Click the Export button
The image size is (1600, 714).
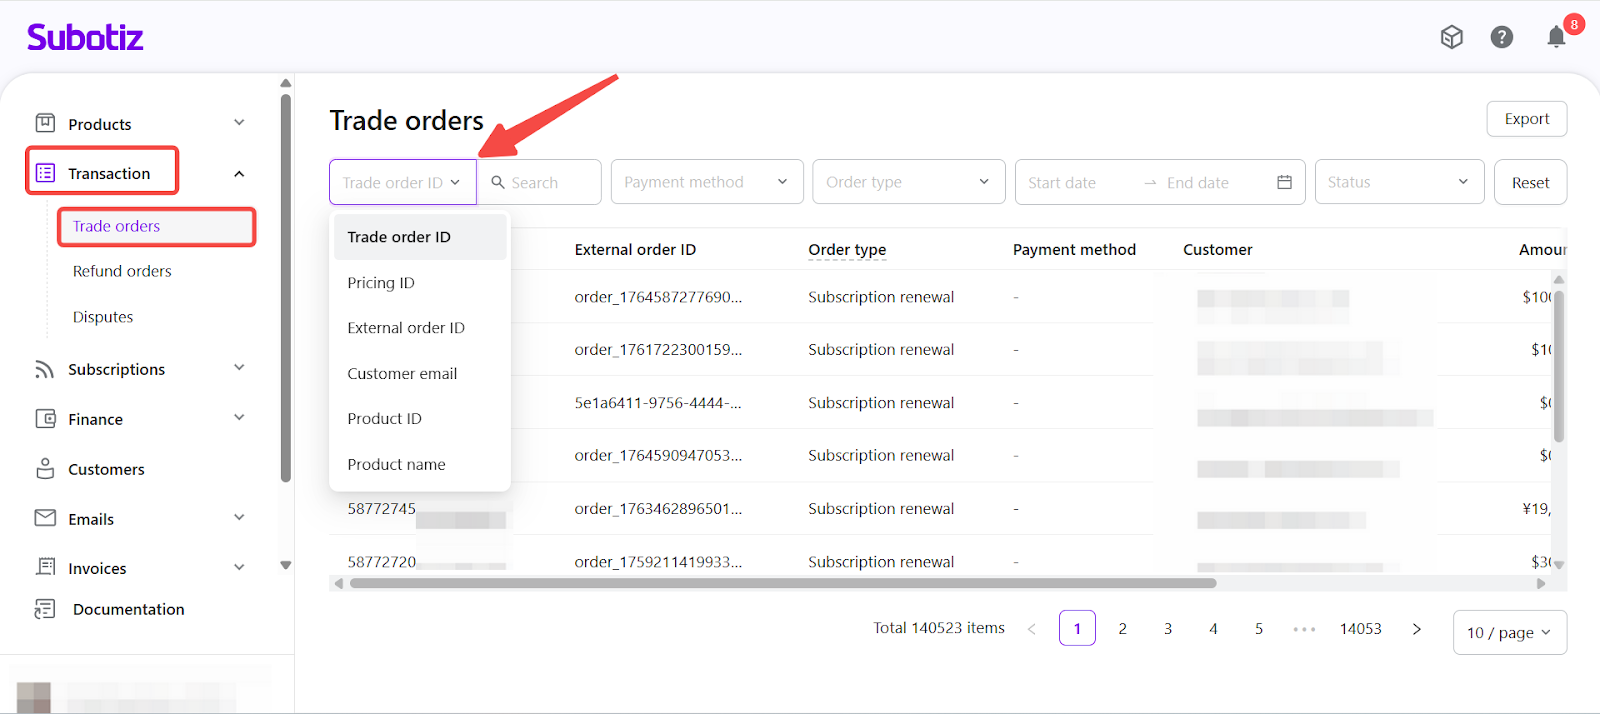coord(1526,119)
